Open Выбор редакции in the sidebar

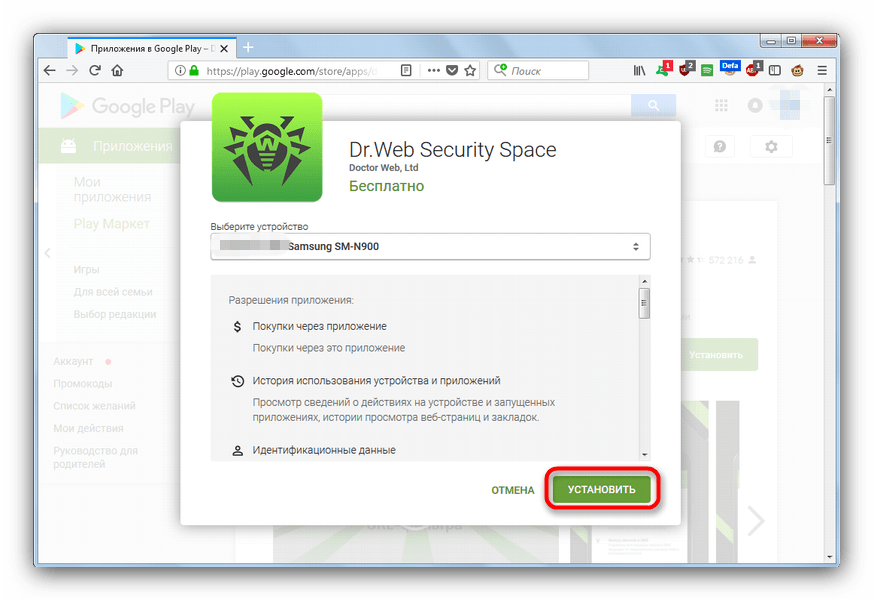pos(115,314)
